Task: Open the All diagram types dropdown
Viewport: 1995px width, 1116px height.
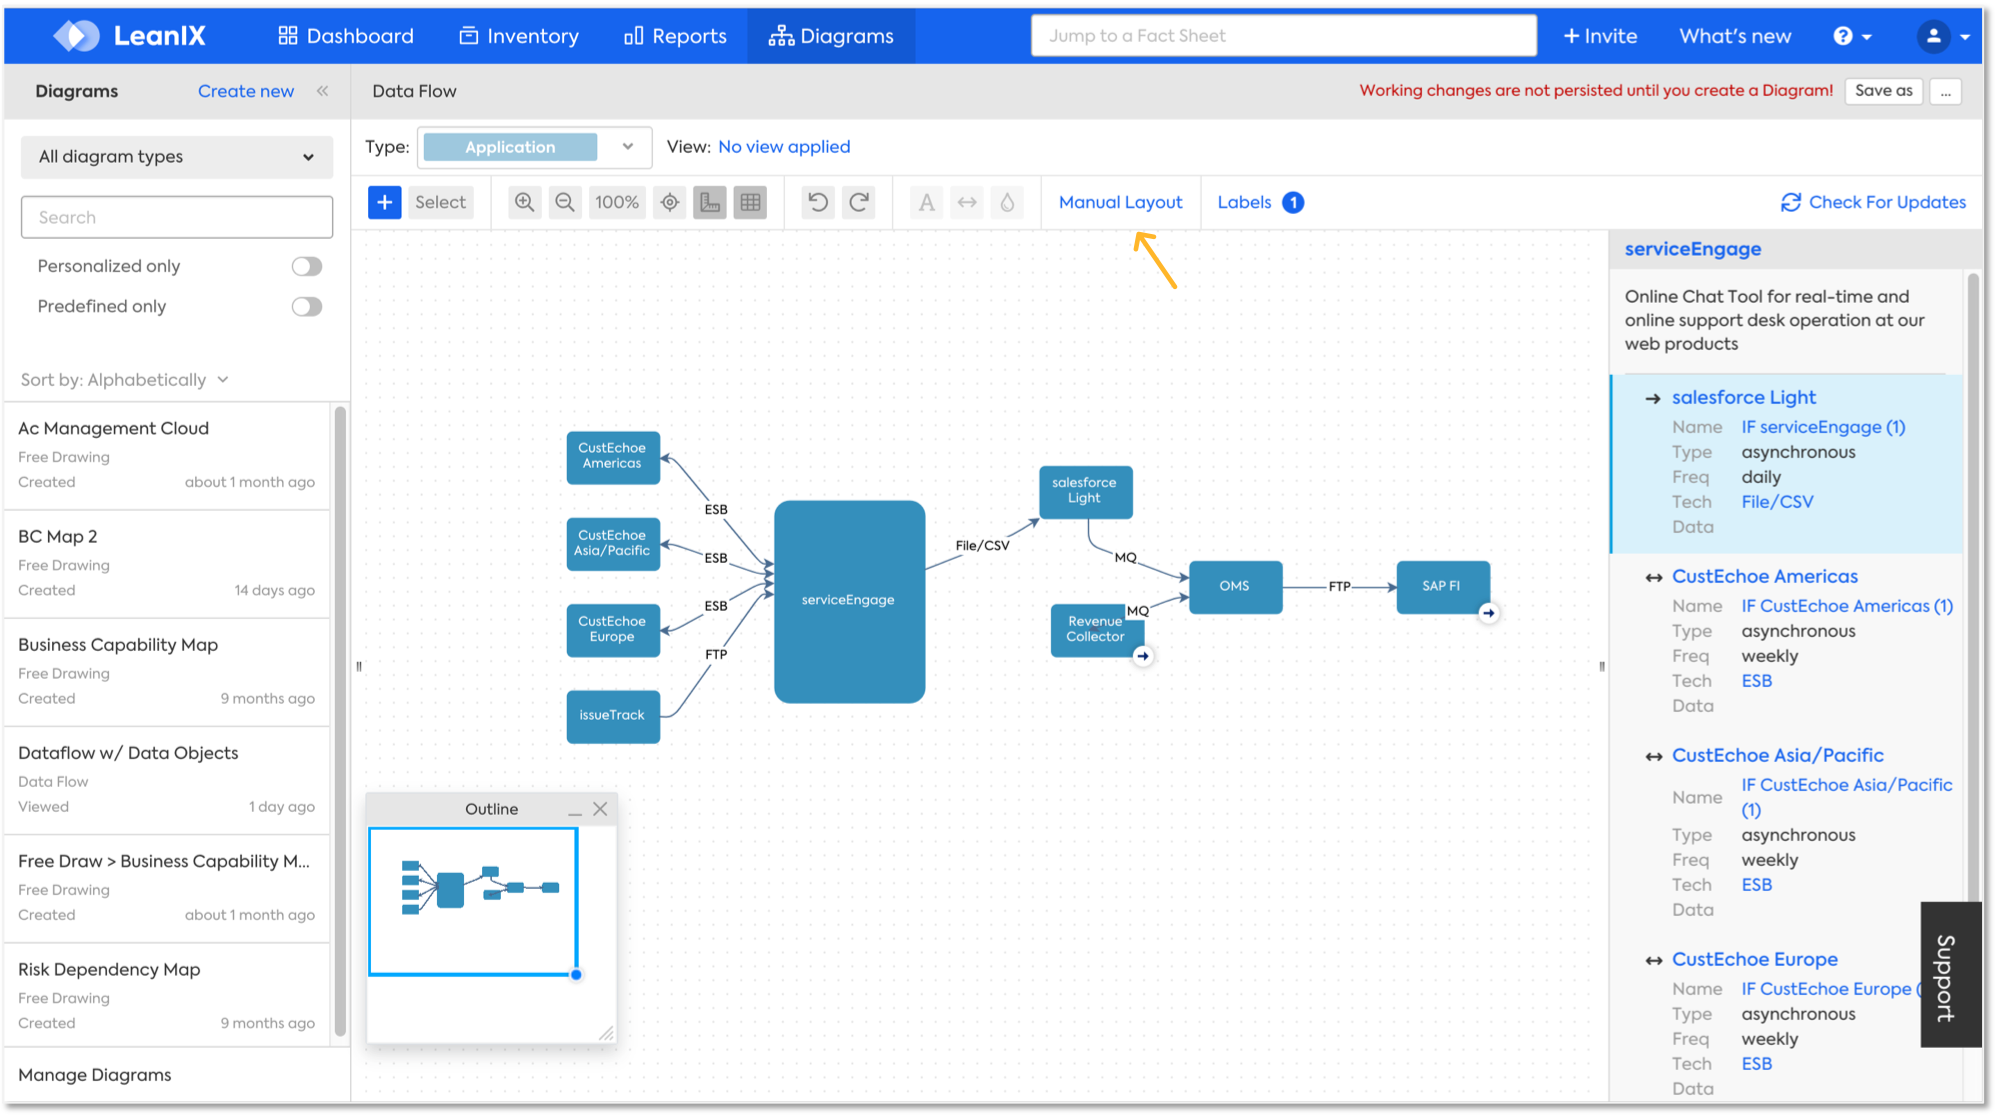Action: coord(177,157)
